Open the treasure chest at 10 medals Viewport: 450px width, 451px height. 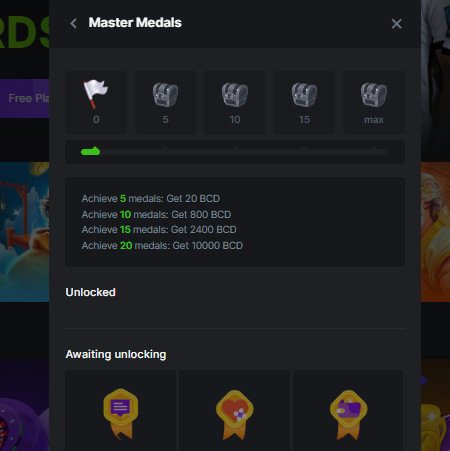tap(235, 95)
